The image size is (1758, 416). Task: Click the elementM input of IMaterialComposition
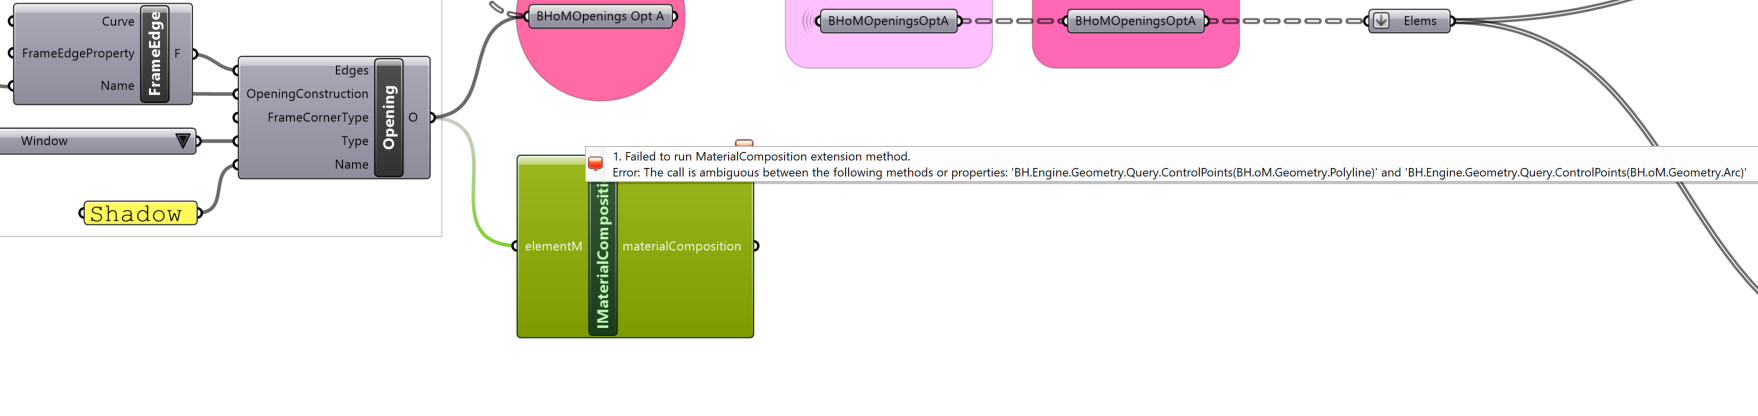553,246
